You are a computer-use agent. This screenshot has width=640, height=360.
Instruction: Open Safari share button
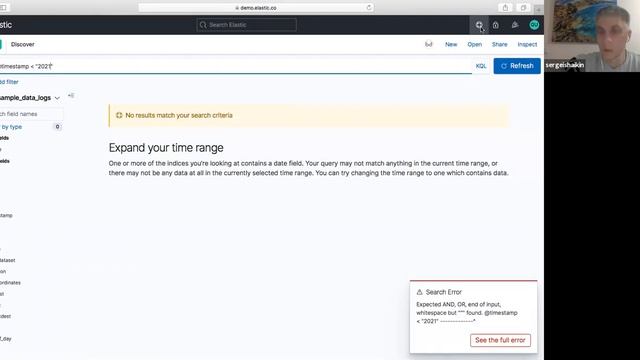click(505, 8)
